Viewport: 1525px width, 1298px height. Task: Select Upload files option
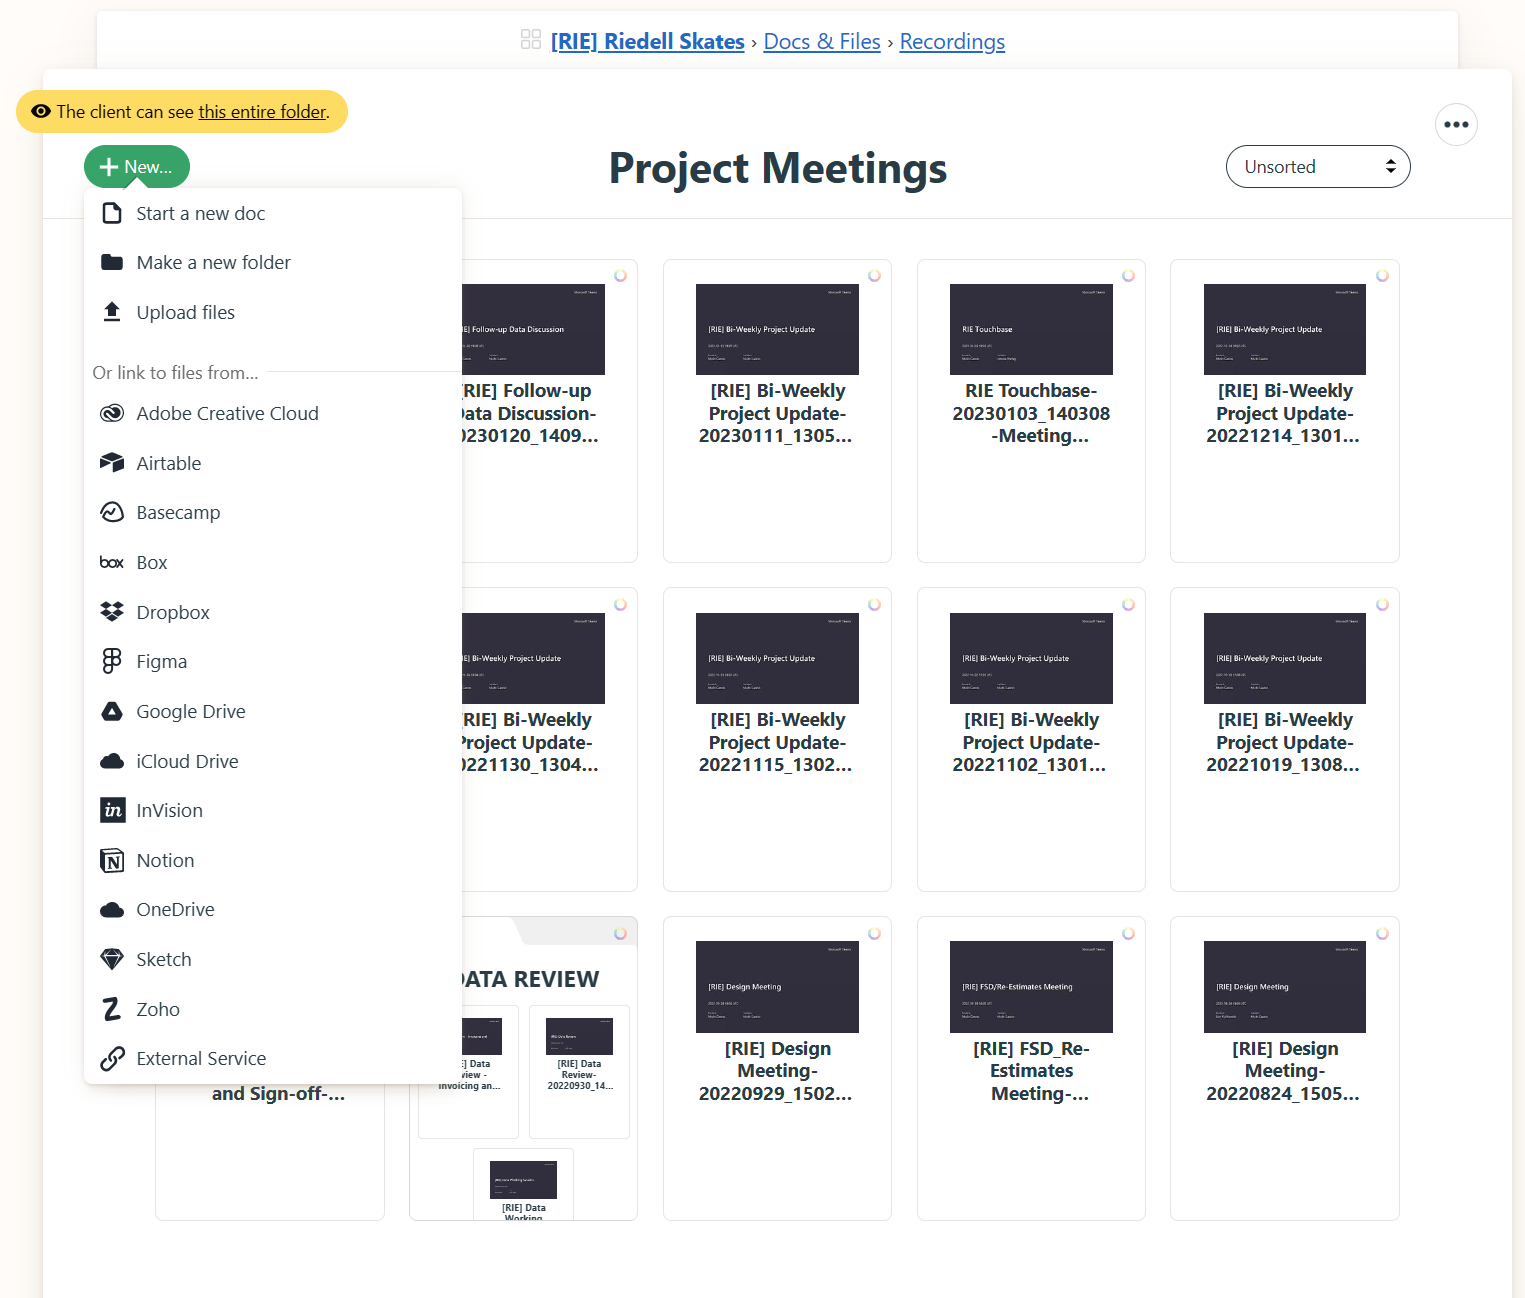tap(272, 312)
